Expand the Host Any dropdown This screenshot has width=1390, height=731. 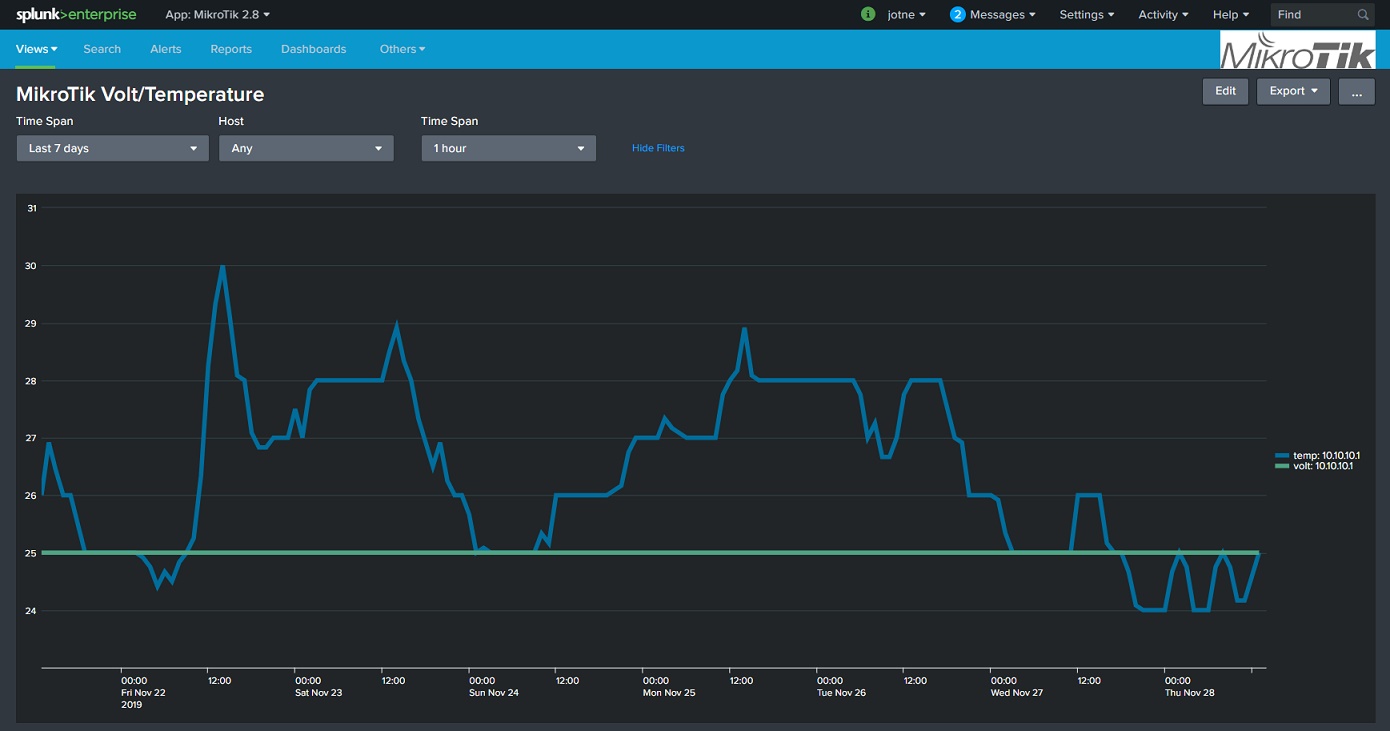click(x=306, y=148)
